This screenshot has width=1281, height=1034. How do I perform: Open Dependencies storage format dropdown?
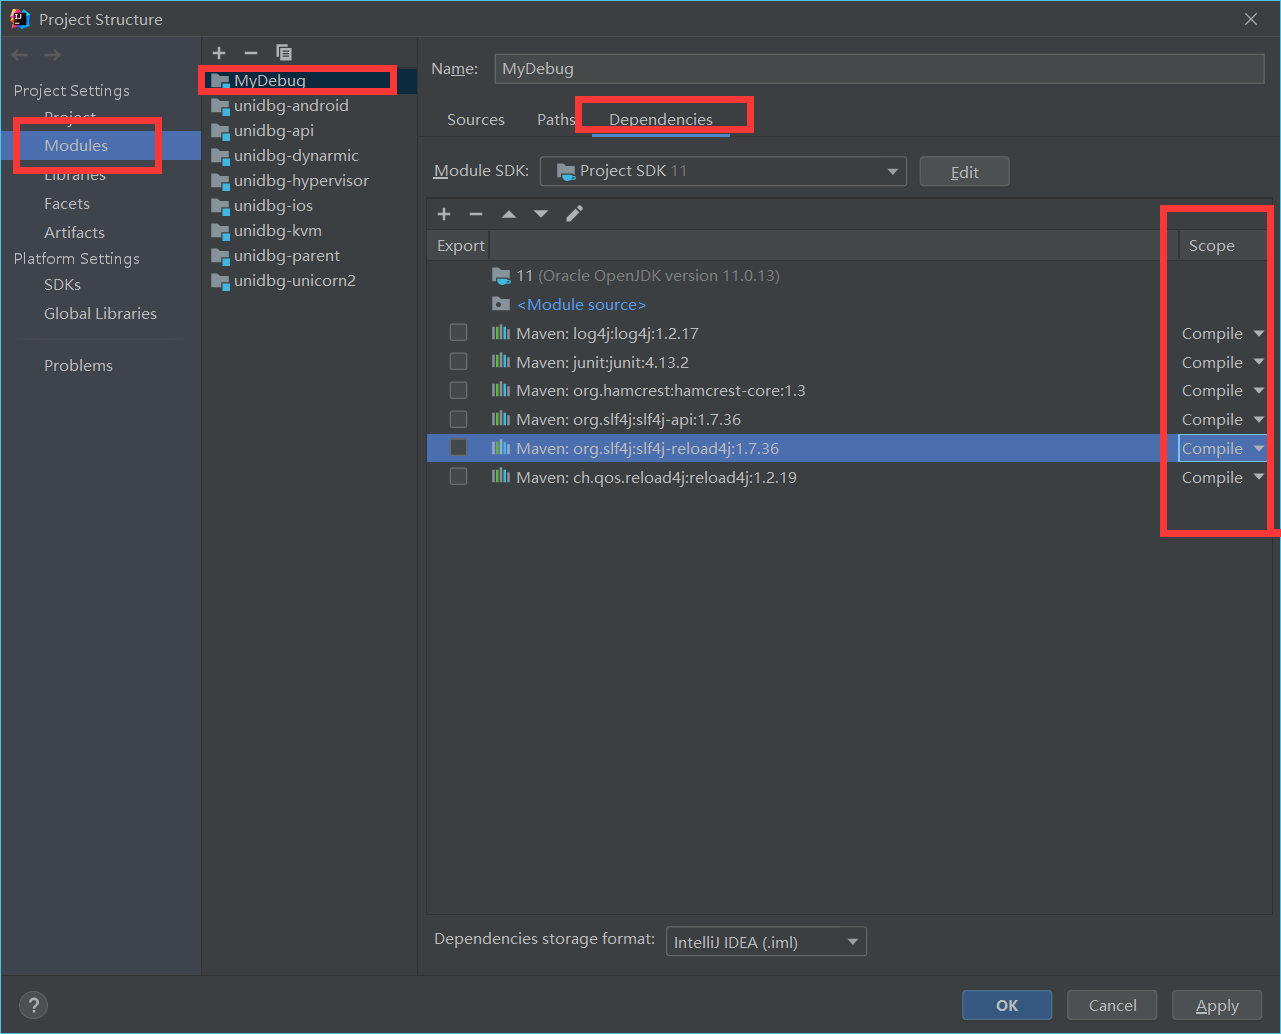pyautogui.click(x=766, y=942)
